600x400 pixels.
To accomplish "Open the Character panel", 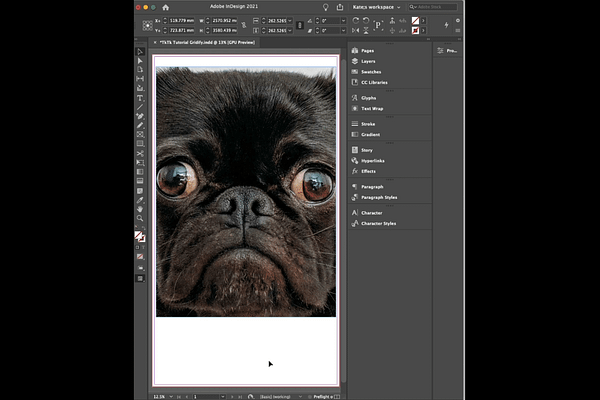I will point(371,213).
